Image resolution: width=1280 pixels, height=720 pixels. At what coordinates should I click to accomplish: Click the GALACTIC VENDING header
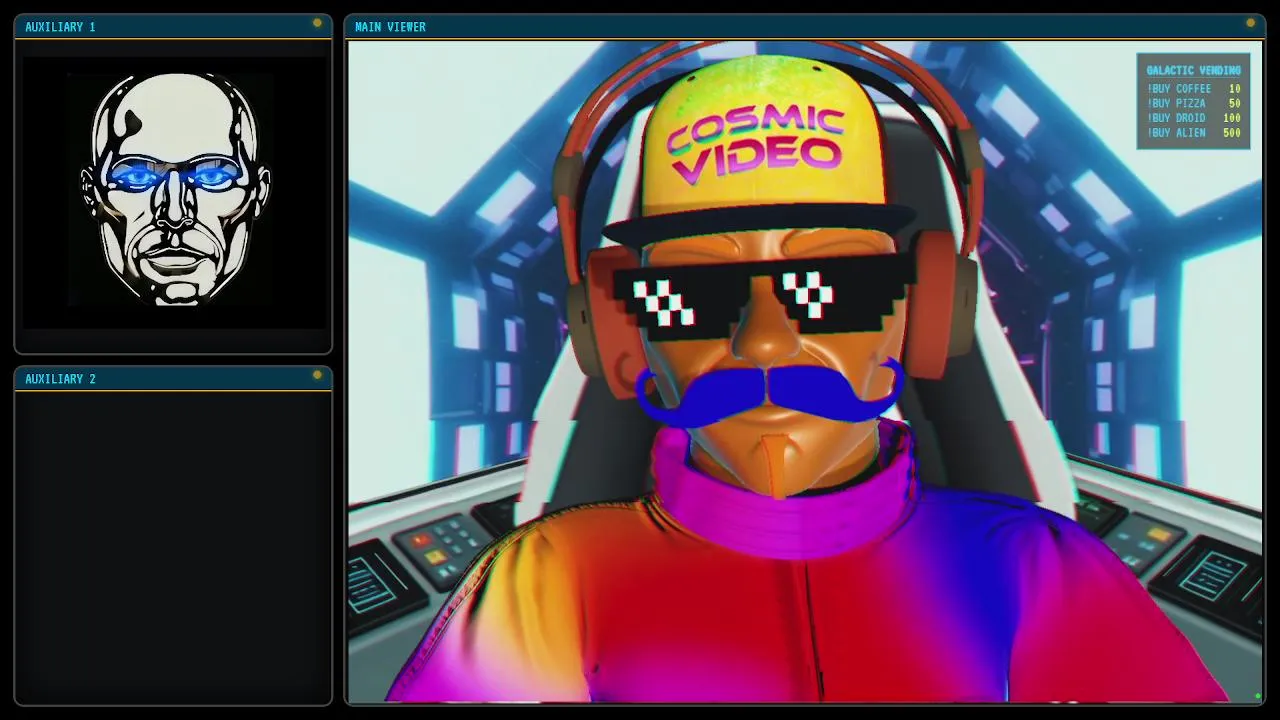[x=1193, y=70]
